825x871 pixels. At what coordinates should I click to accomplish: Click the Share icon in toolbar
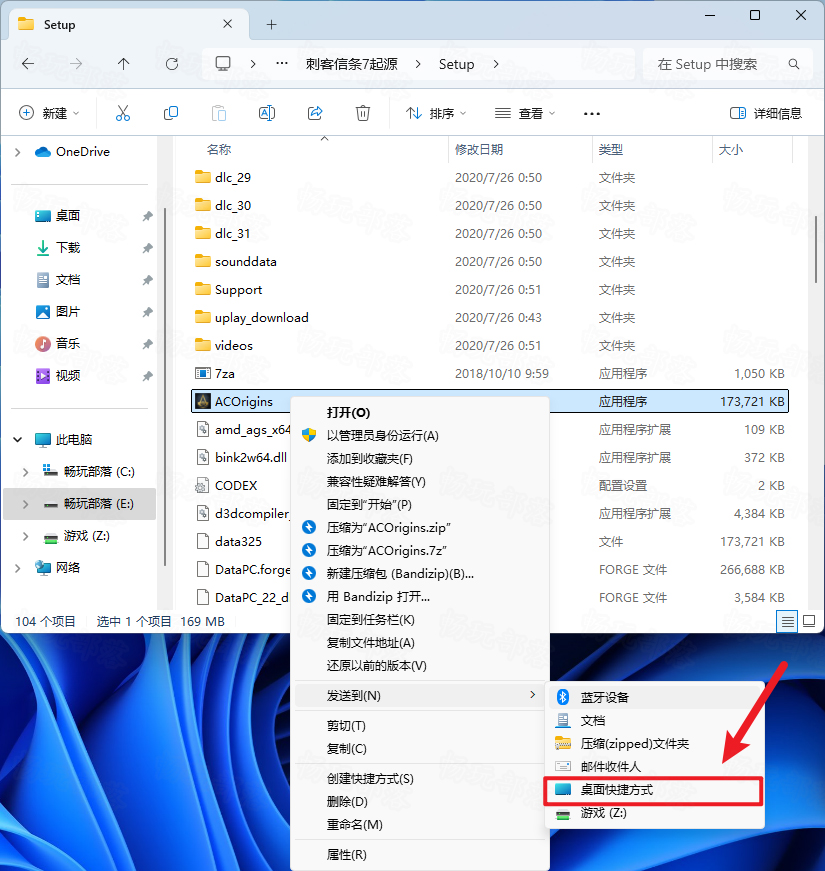(315, 113)
